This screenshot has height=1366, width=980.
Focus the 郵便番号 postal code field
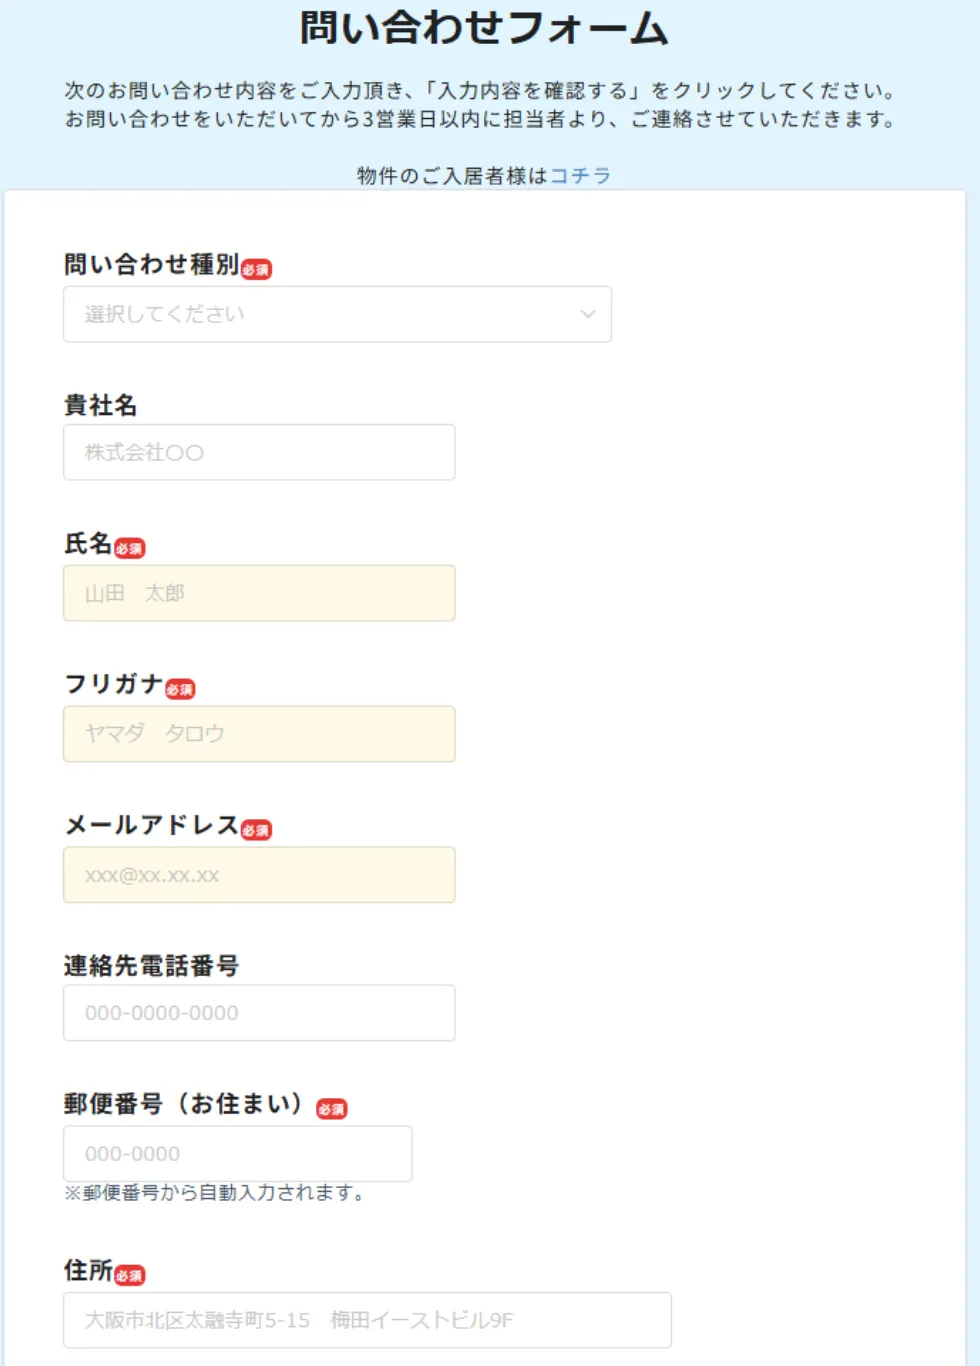237,1153
